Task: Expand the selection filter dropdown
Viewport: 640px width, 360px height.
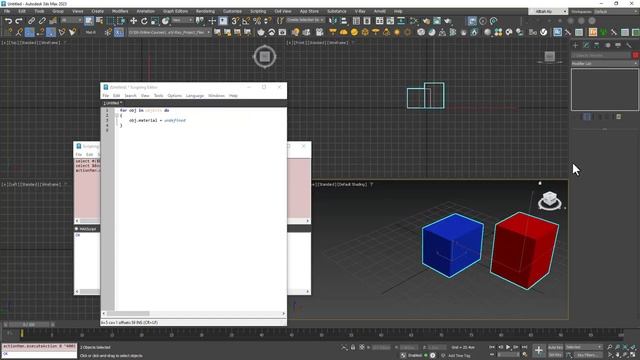Action: pyautogui.click(x=71, y=20)
